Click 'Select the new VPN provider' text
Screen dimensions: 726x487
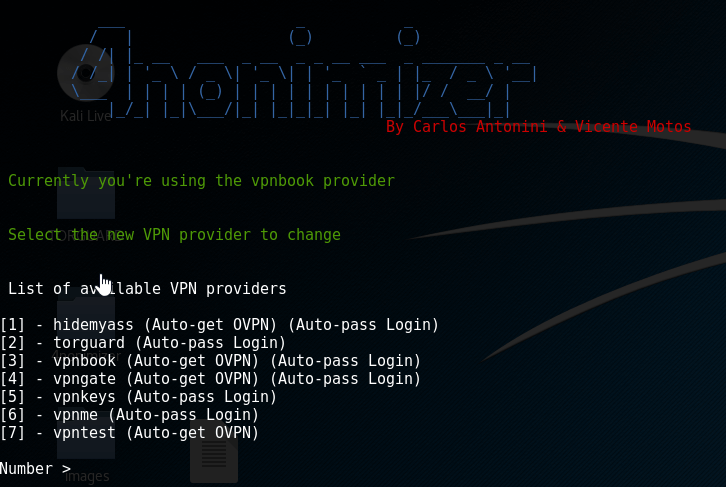(x=175, y=235)
